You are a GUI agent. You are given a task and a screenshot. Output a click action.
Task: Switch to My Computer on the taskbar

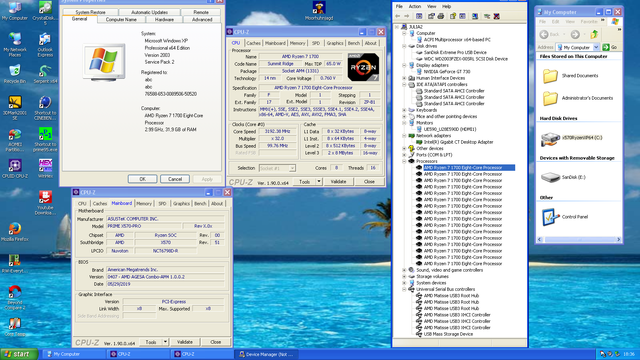tap(73, 354)
